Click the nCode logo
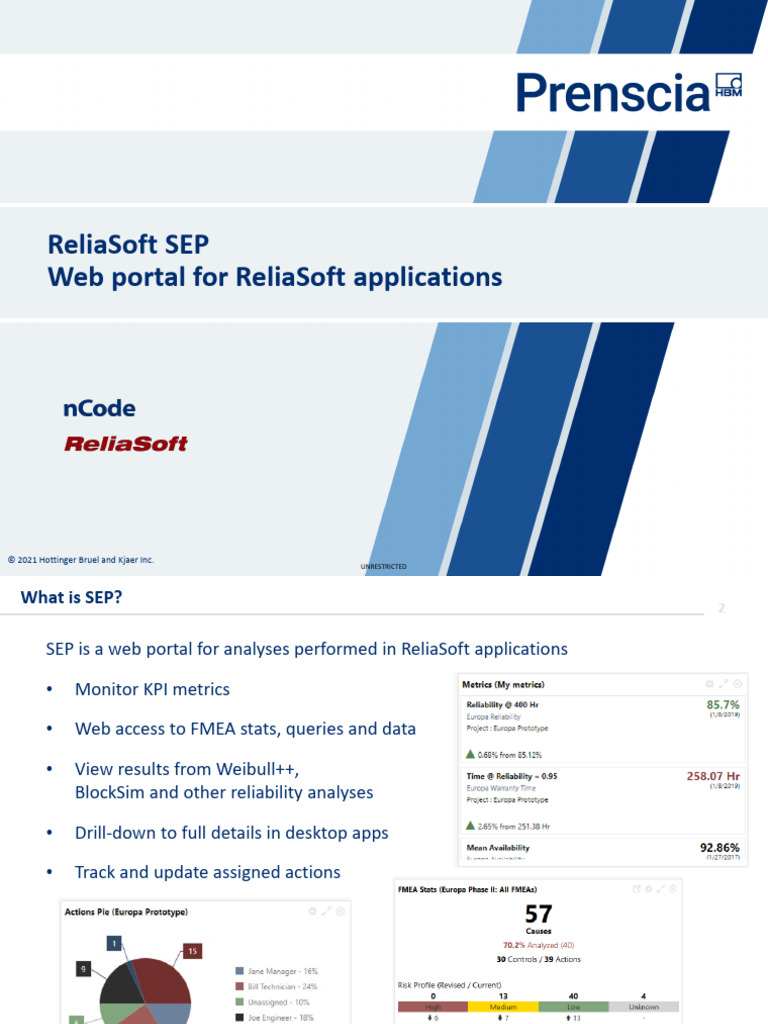 [x=99, y=409]
